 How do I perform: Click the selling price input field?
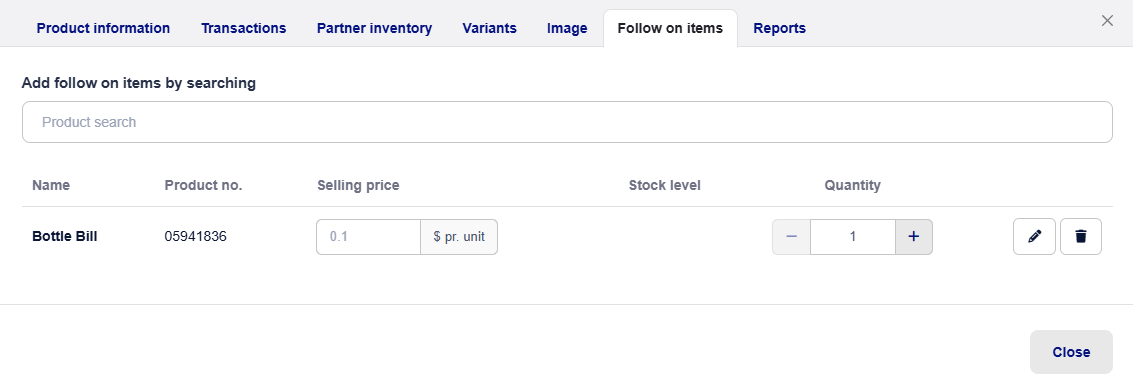point(369,237)
